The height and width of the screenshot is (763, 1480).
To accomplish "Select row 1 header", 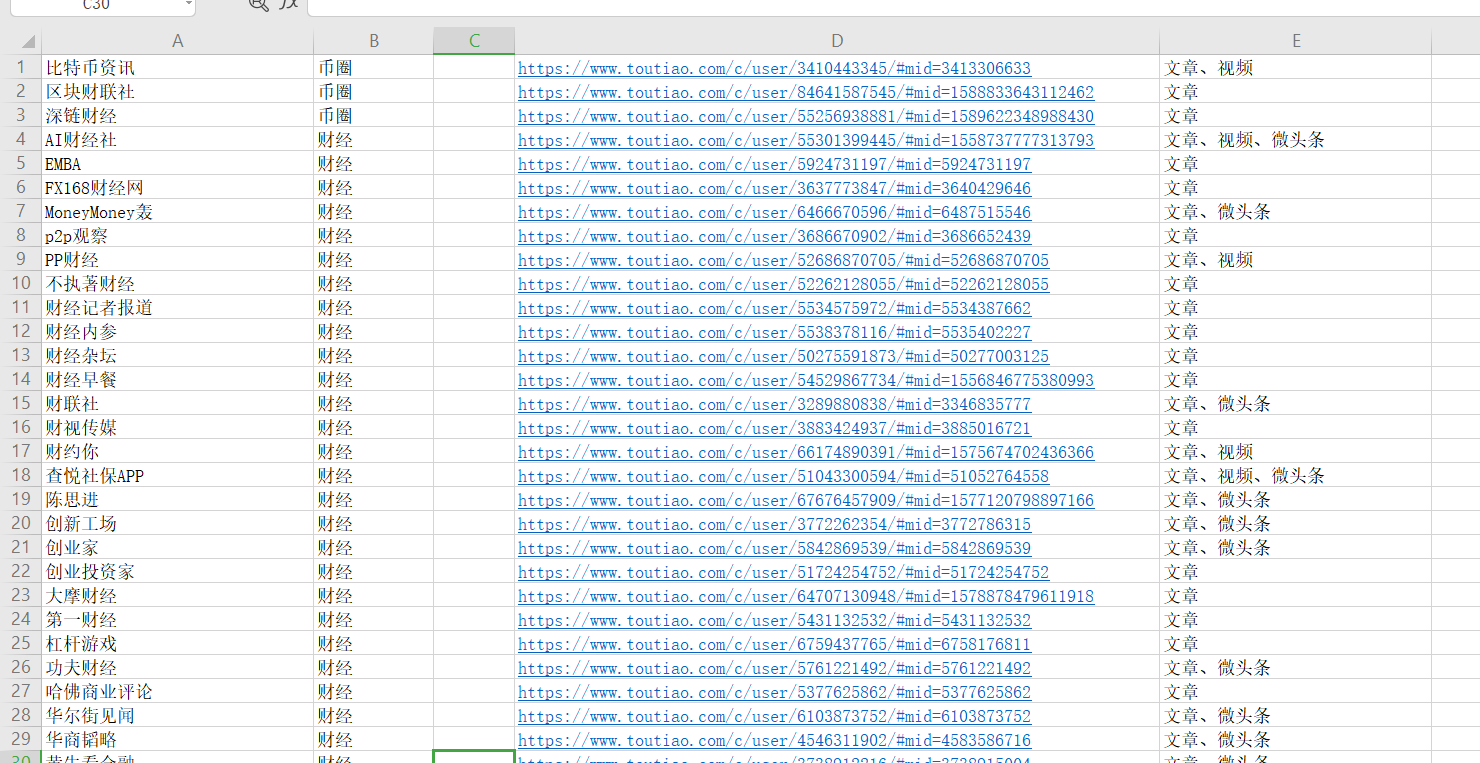I will [20, 68].
